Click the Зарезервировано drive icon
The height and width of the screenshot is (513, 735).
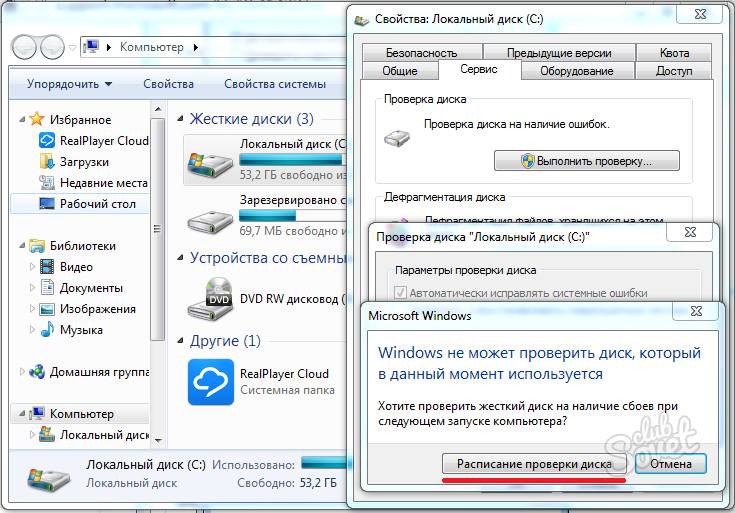(x=210, y=222)
